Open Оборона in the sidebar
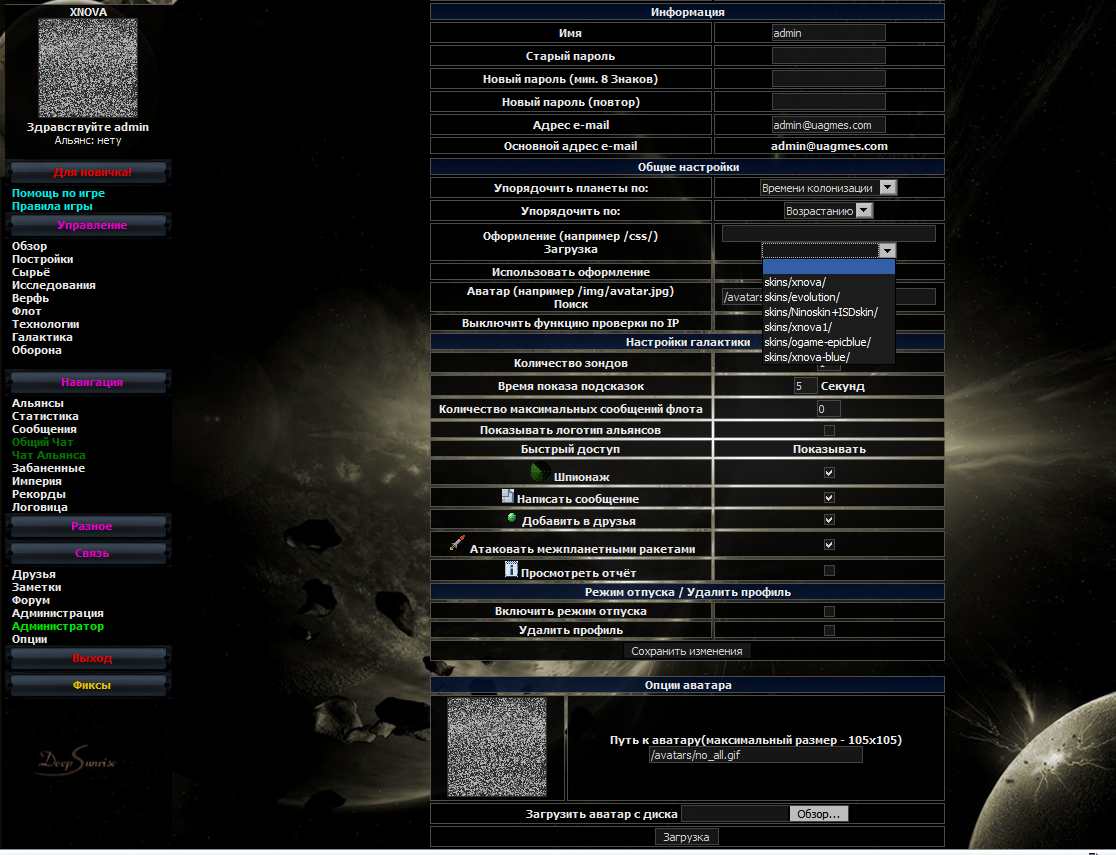 (36, 350)
